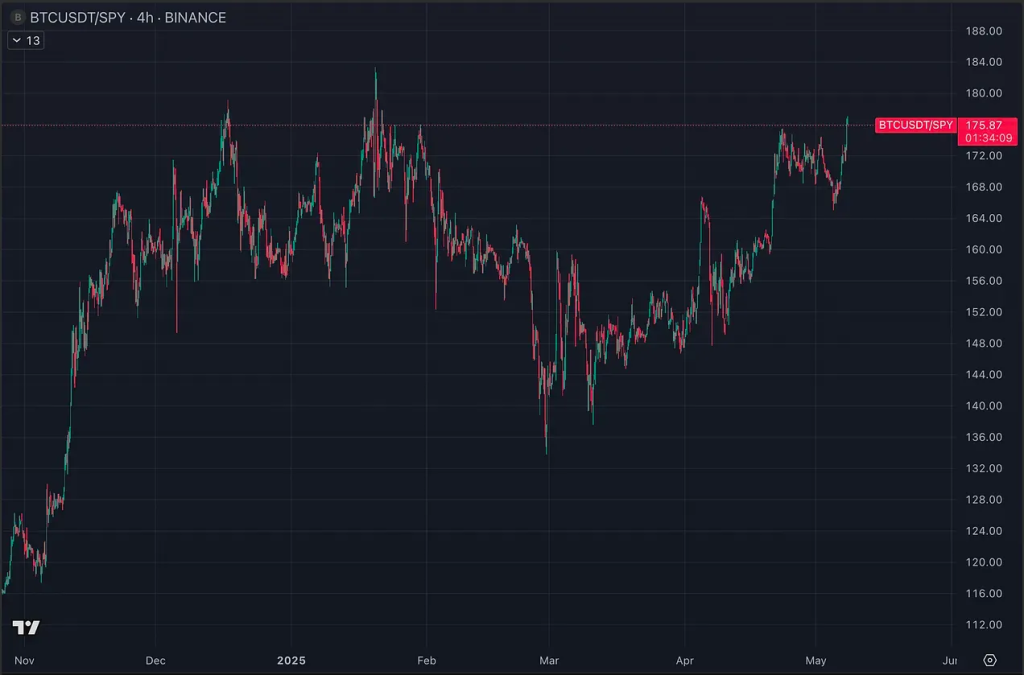Viewport: 1024px width, 675px height.
Task: Click the BTCUSDT/SPY · 4h · BINANCE title
Action: (x=128, y=18)
